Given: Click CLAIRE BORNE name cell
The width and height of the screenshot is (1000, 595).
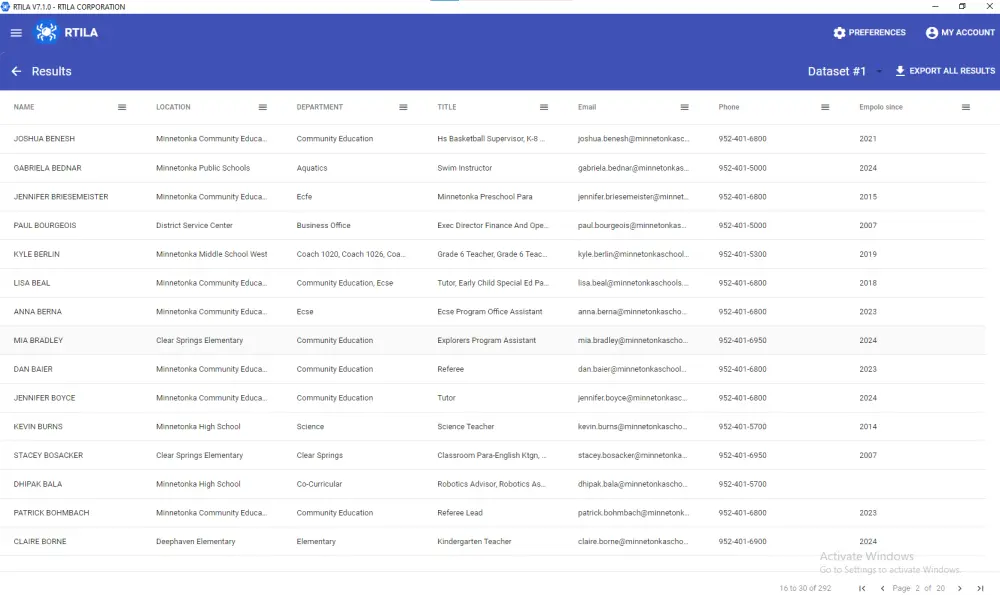Looking at the screenshot, I should coord(40,541).
